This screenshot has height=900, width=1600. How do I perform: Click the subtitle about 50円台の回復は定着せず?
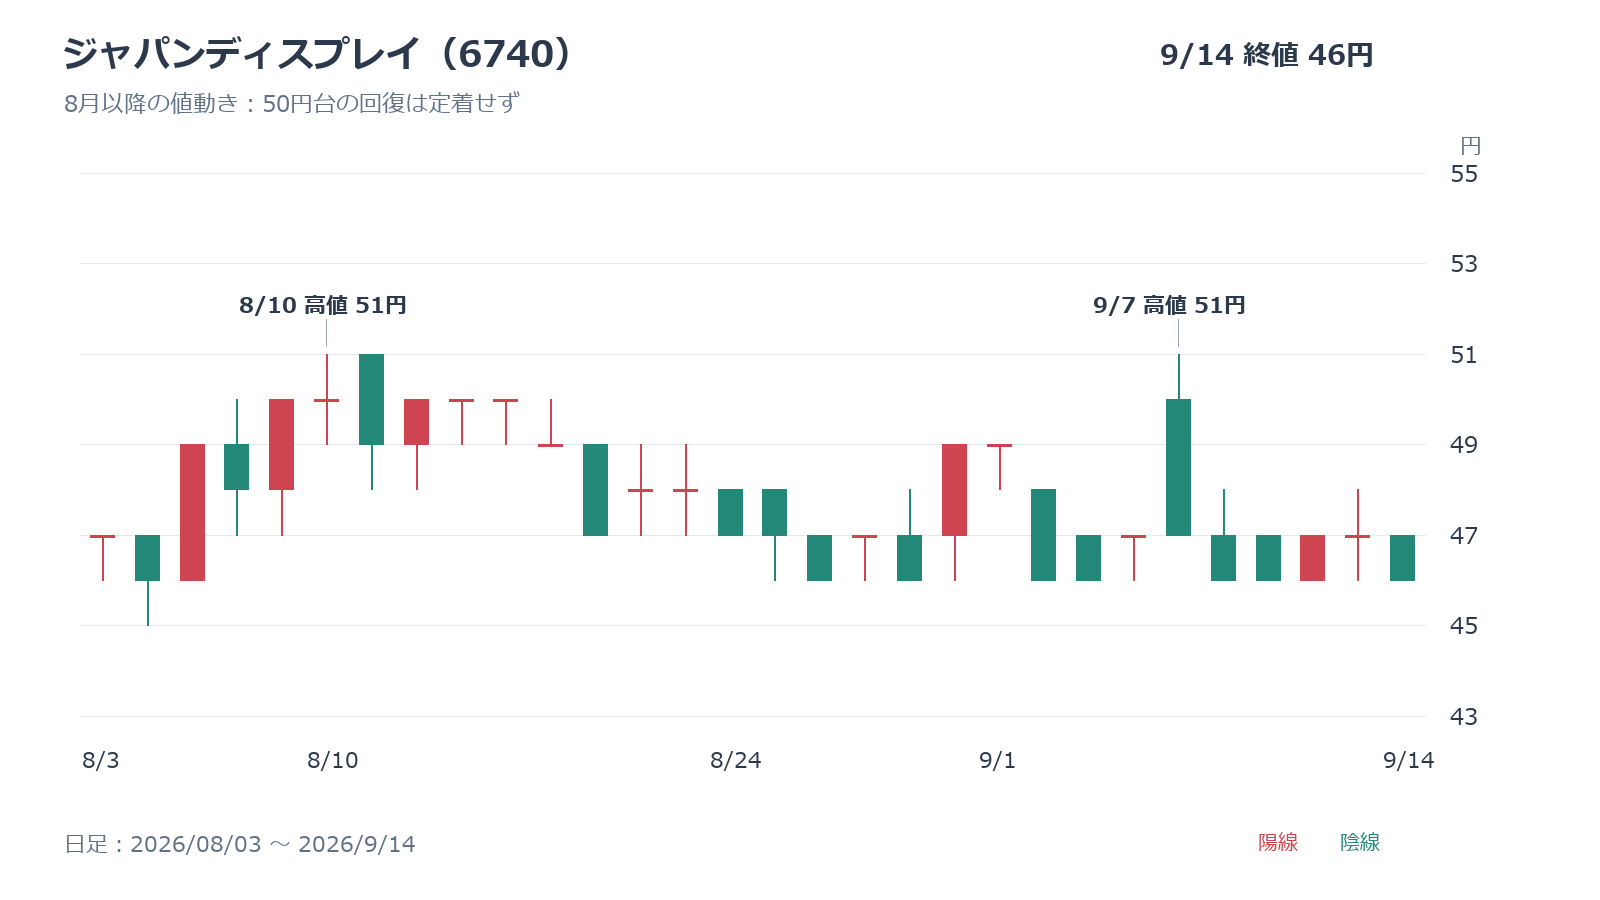(x=292, y=103)
